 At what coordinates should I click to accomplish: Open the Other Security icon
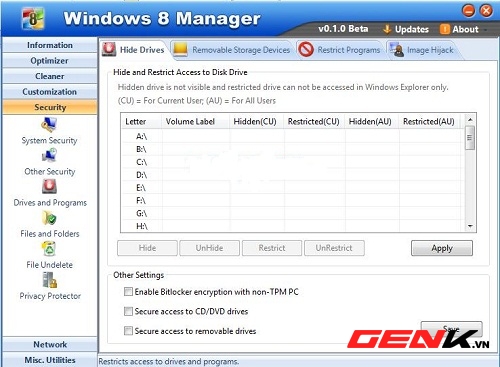[x=49, y=156]
